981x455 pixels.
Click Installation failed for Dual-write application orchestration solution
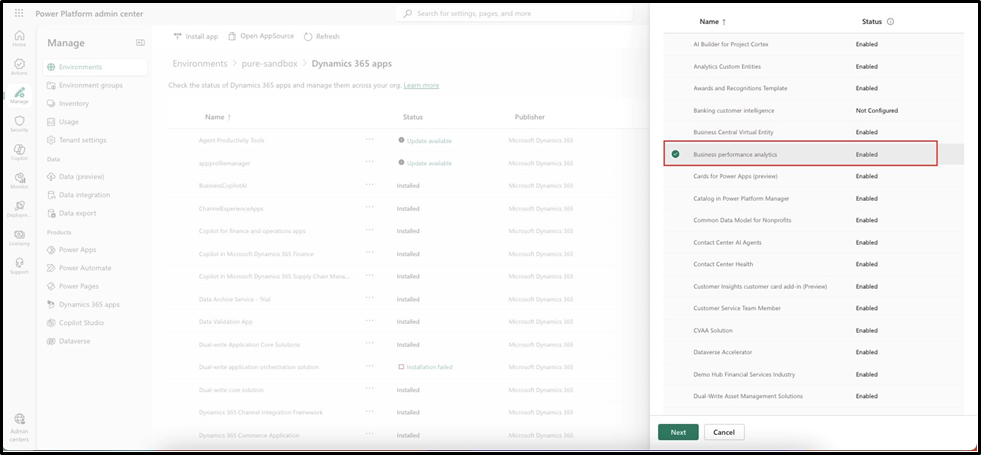tap(429, 367)
